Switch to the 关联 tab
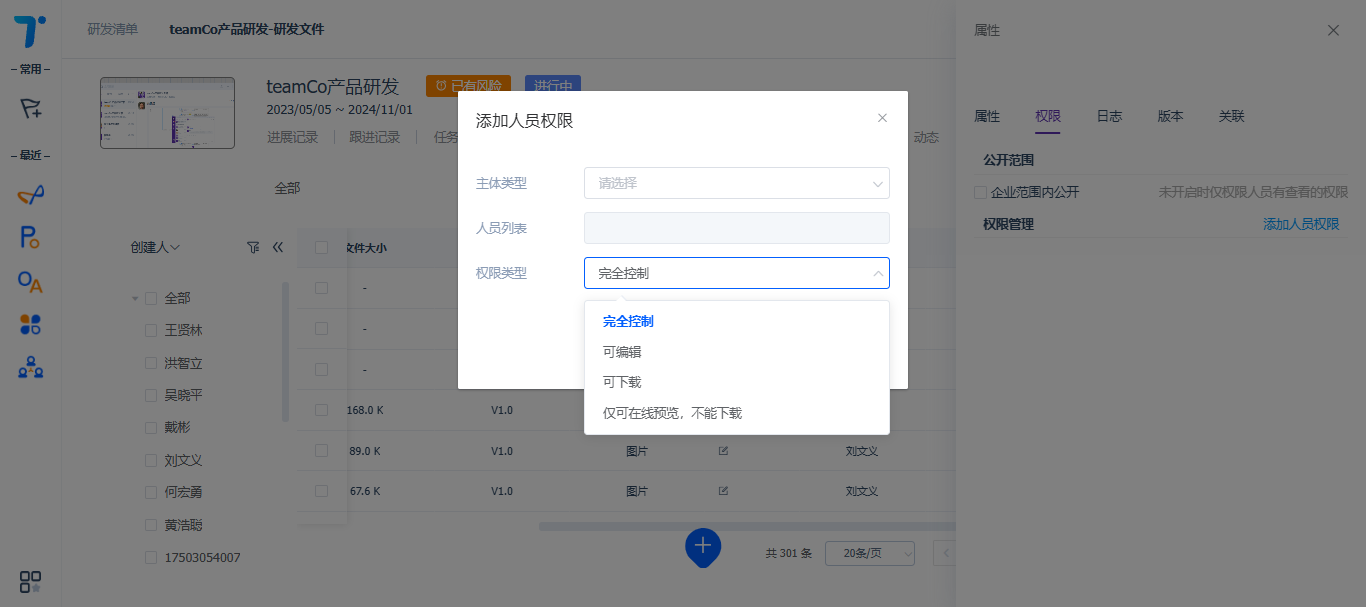Viewport: 1366px width, 607px height. [x=1231, y=116]
